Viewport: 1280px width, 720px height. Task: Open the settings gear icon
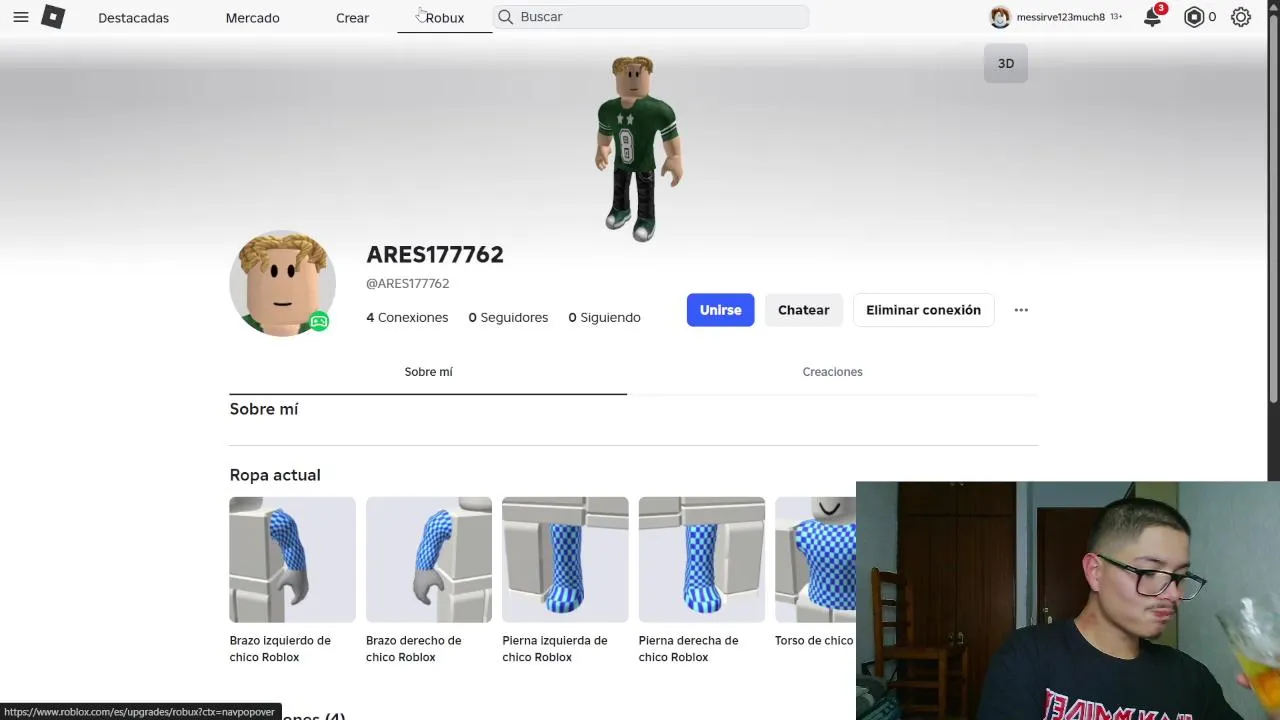1241,17
